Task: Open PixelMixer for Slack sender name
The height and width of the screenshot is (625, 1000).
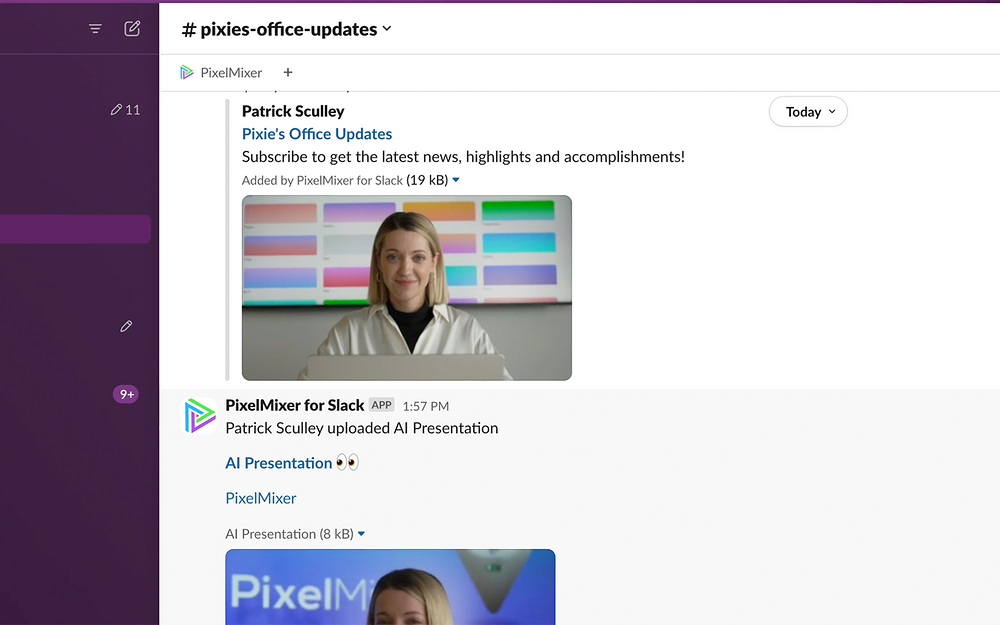Action: click(x=295, y=406)
